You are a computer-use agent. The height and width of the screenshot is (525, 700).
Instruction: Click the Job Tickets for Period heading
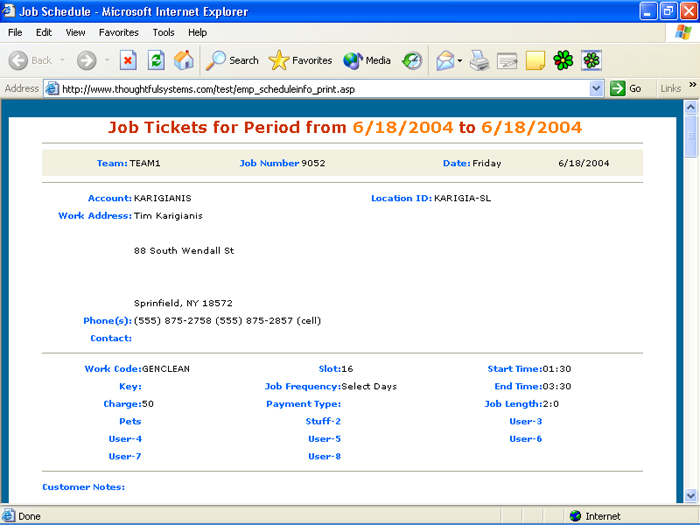coord(345,127)
